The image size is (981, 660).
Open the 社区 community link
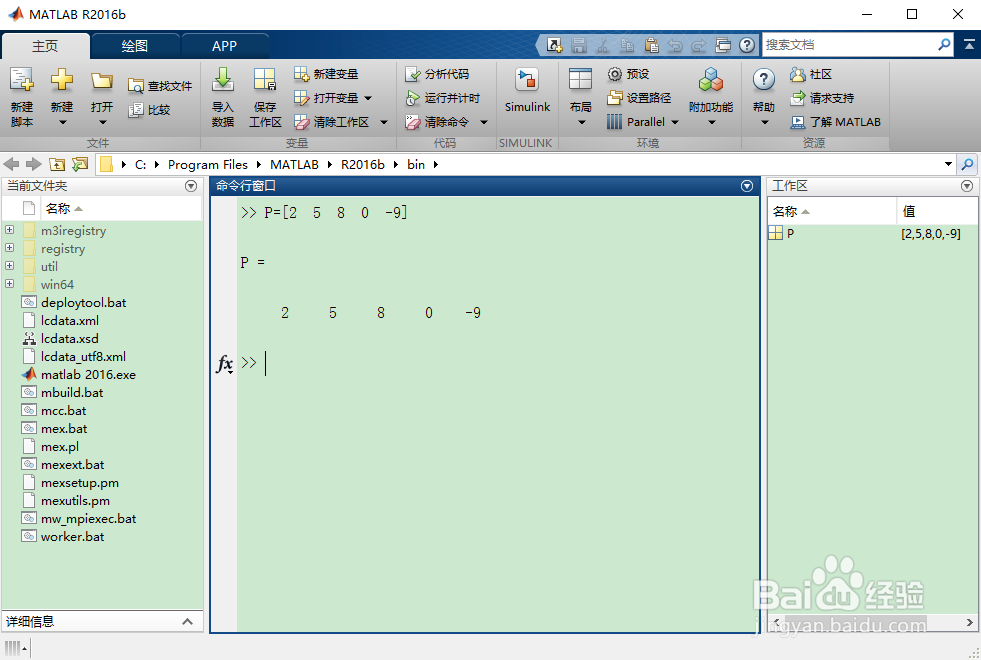(811, 74)
